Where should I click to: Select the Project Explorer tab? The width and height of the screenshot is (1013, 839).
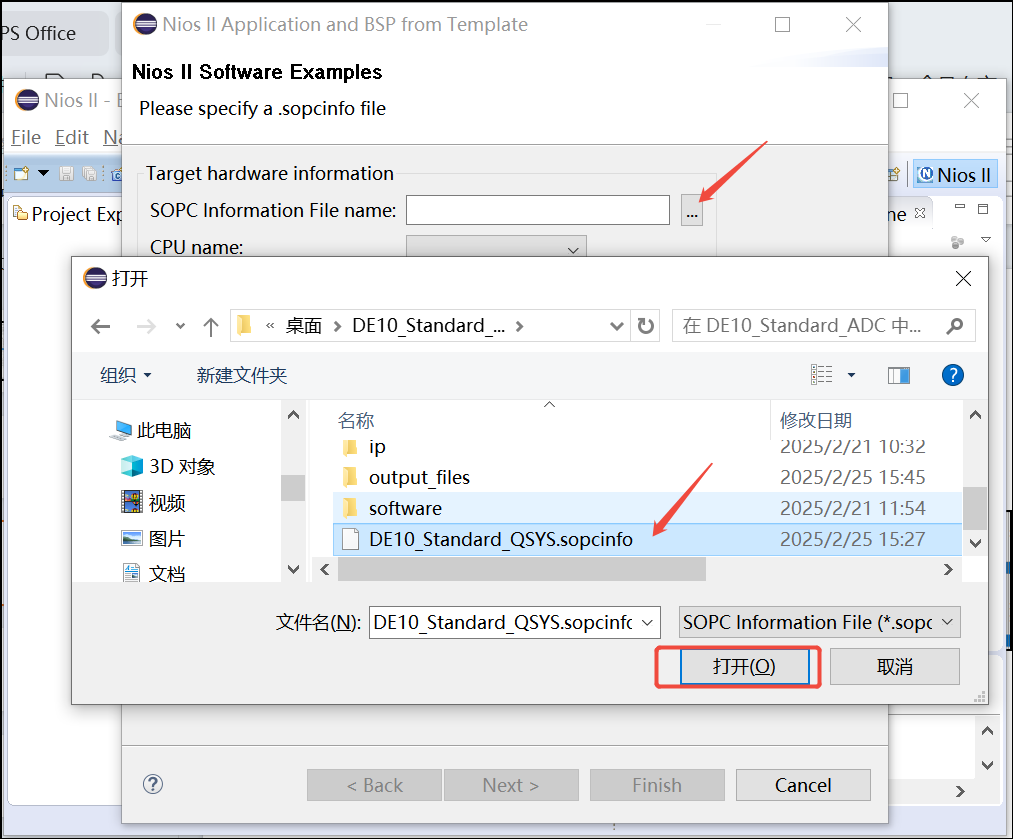[67, 214]
